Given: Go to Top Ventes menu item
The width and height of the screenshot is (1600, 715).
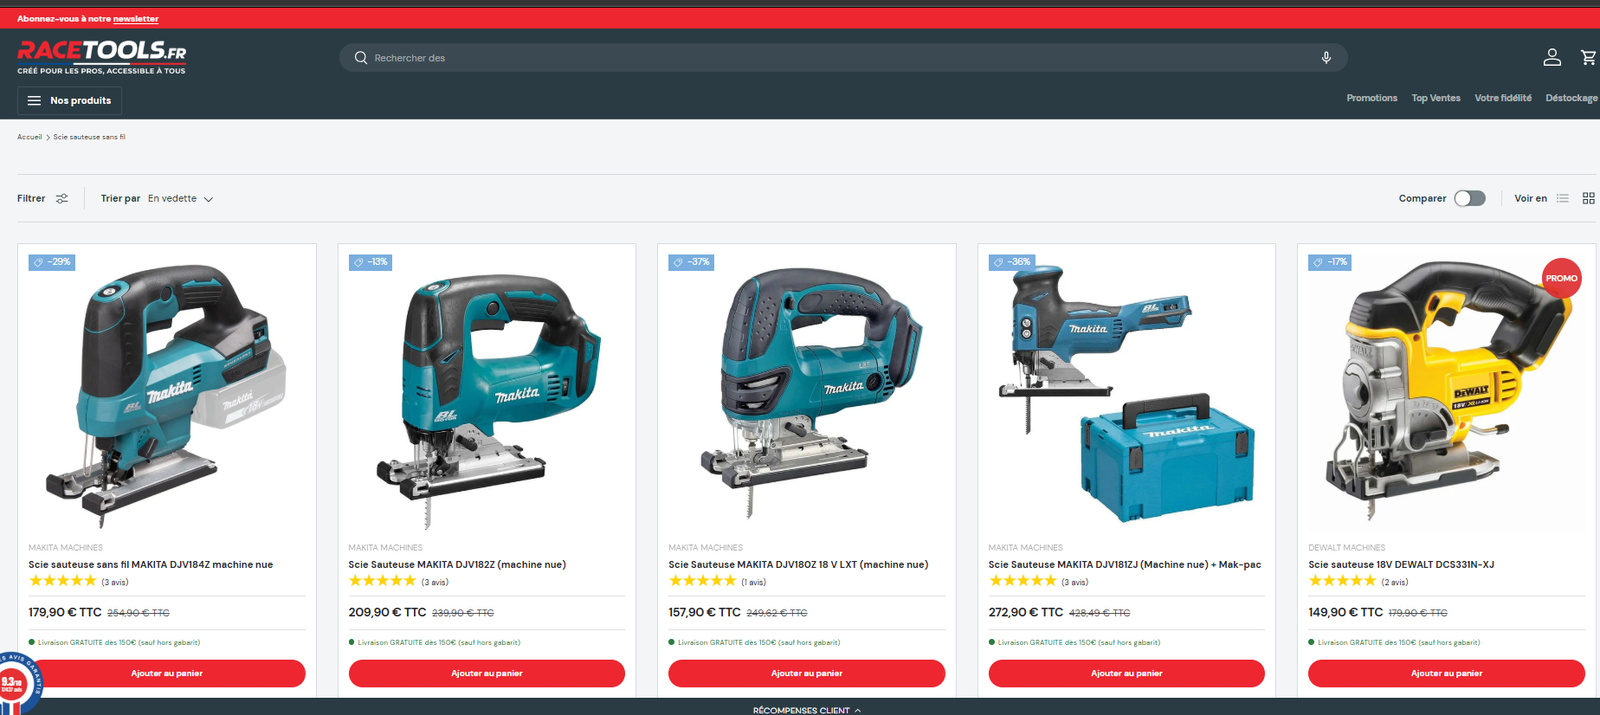Looking at the screenshot, I should tap(1435, 98).
